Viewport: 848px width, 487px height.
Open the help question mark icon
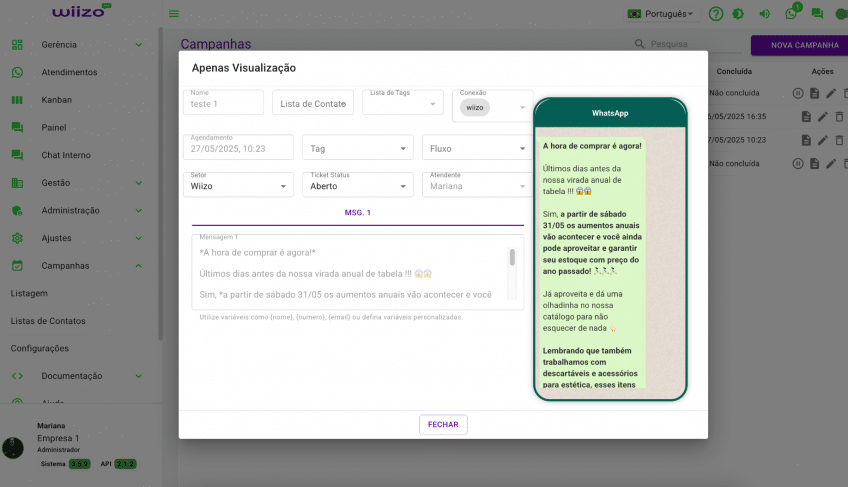tap(715, 14)
